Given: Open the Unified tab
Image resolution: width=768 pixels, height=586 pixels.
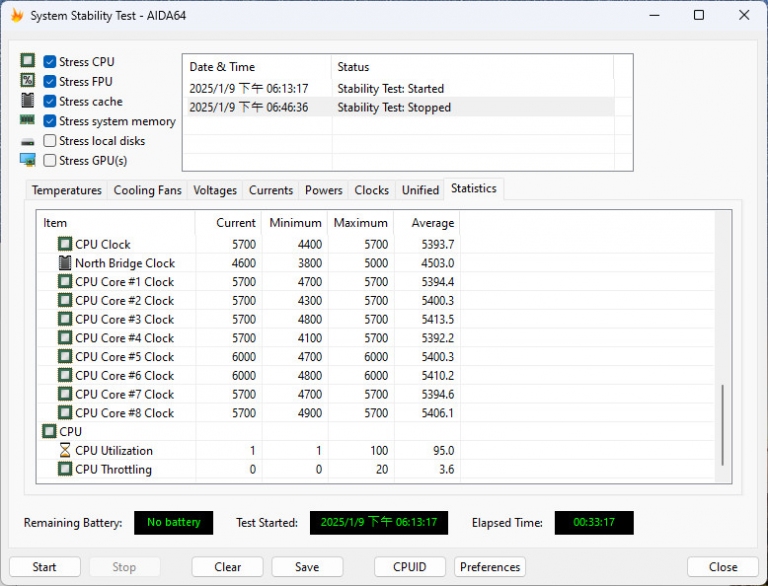Looking at the screenshot, I should (420, 190).
